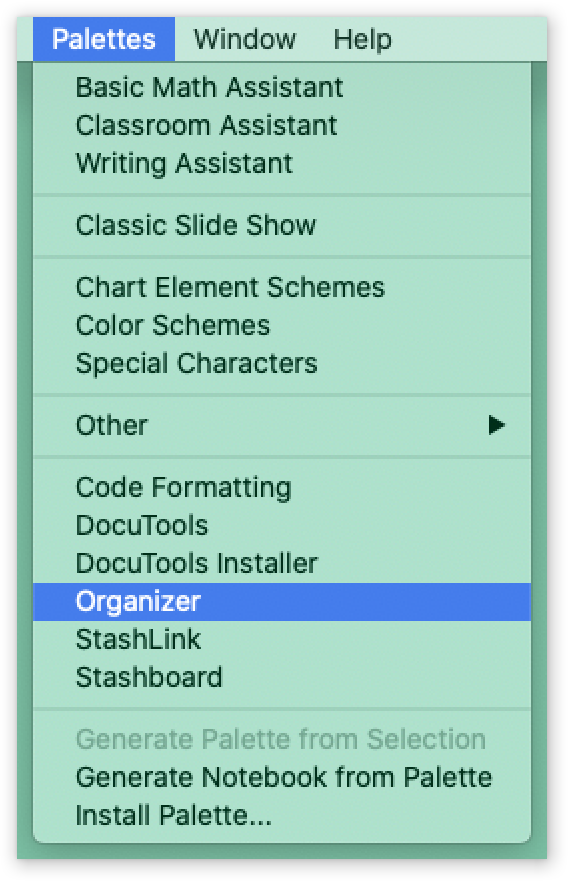The height and width of the screenshot is (882, 568).
Task: Open Chart Element Schemes palette
Action: [x=281, y=287]
